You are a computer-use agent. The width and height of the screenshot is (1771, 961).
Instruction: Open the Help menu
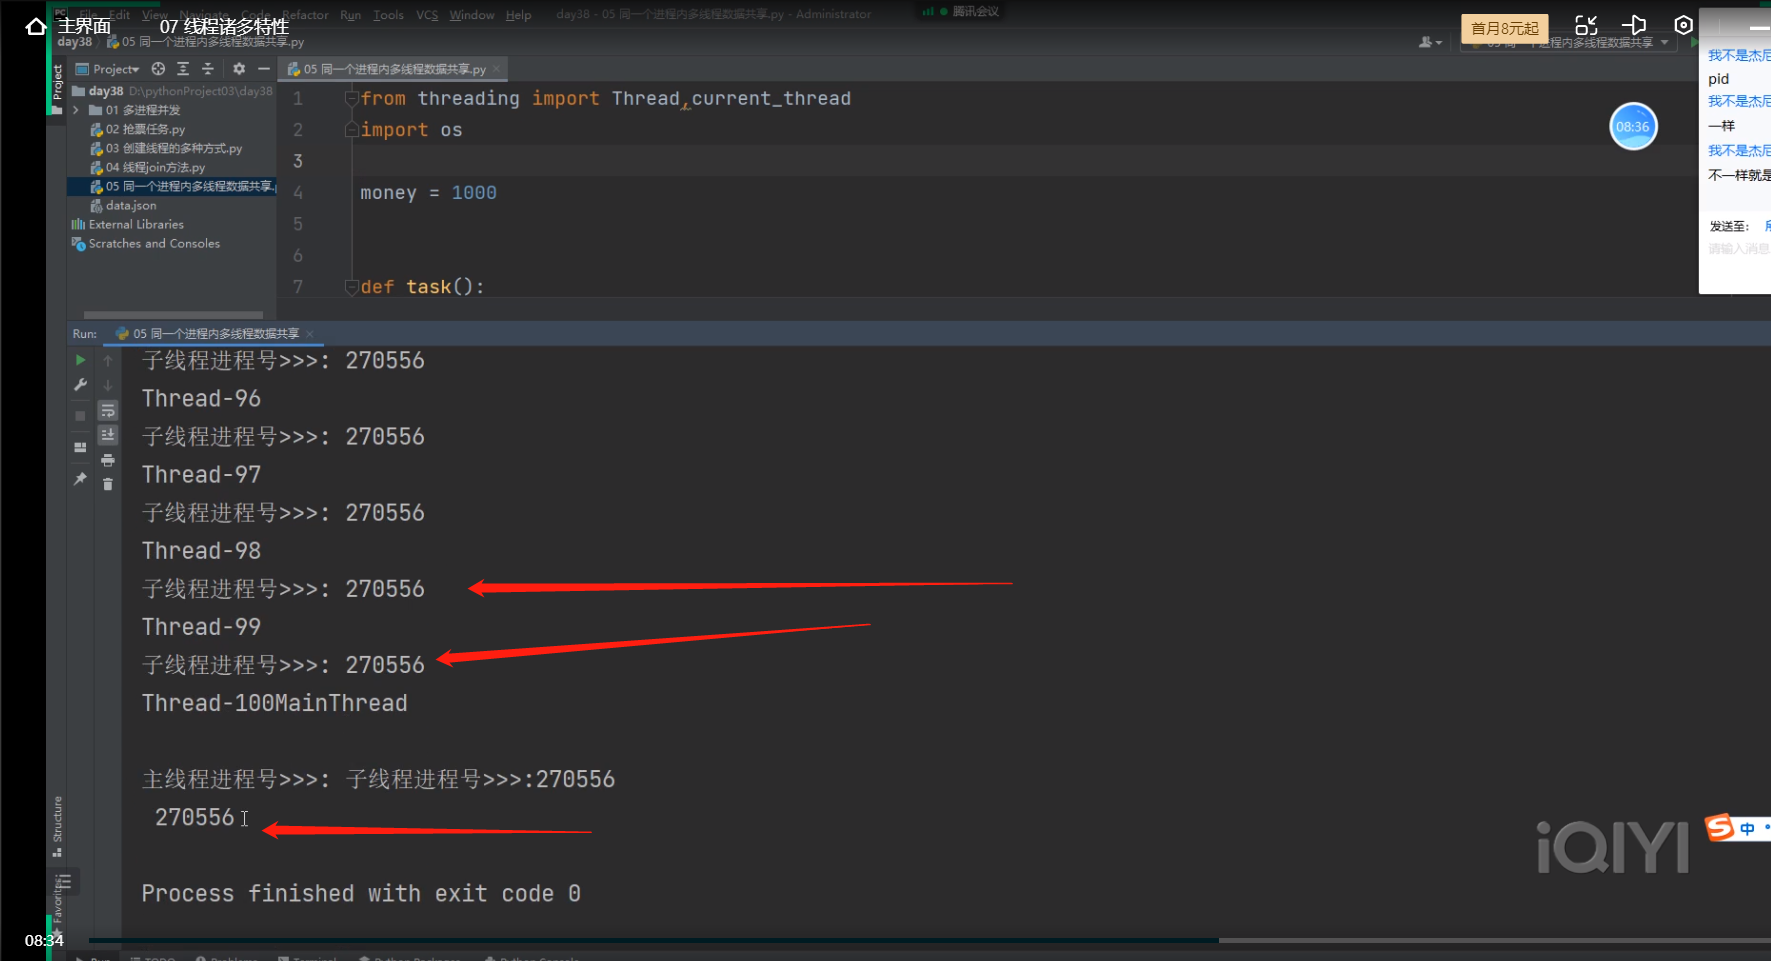coord(518,15)
